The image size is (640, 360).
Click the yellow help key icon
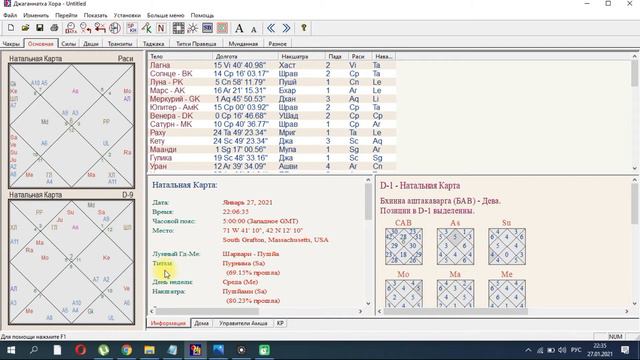click(304, 28)
